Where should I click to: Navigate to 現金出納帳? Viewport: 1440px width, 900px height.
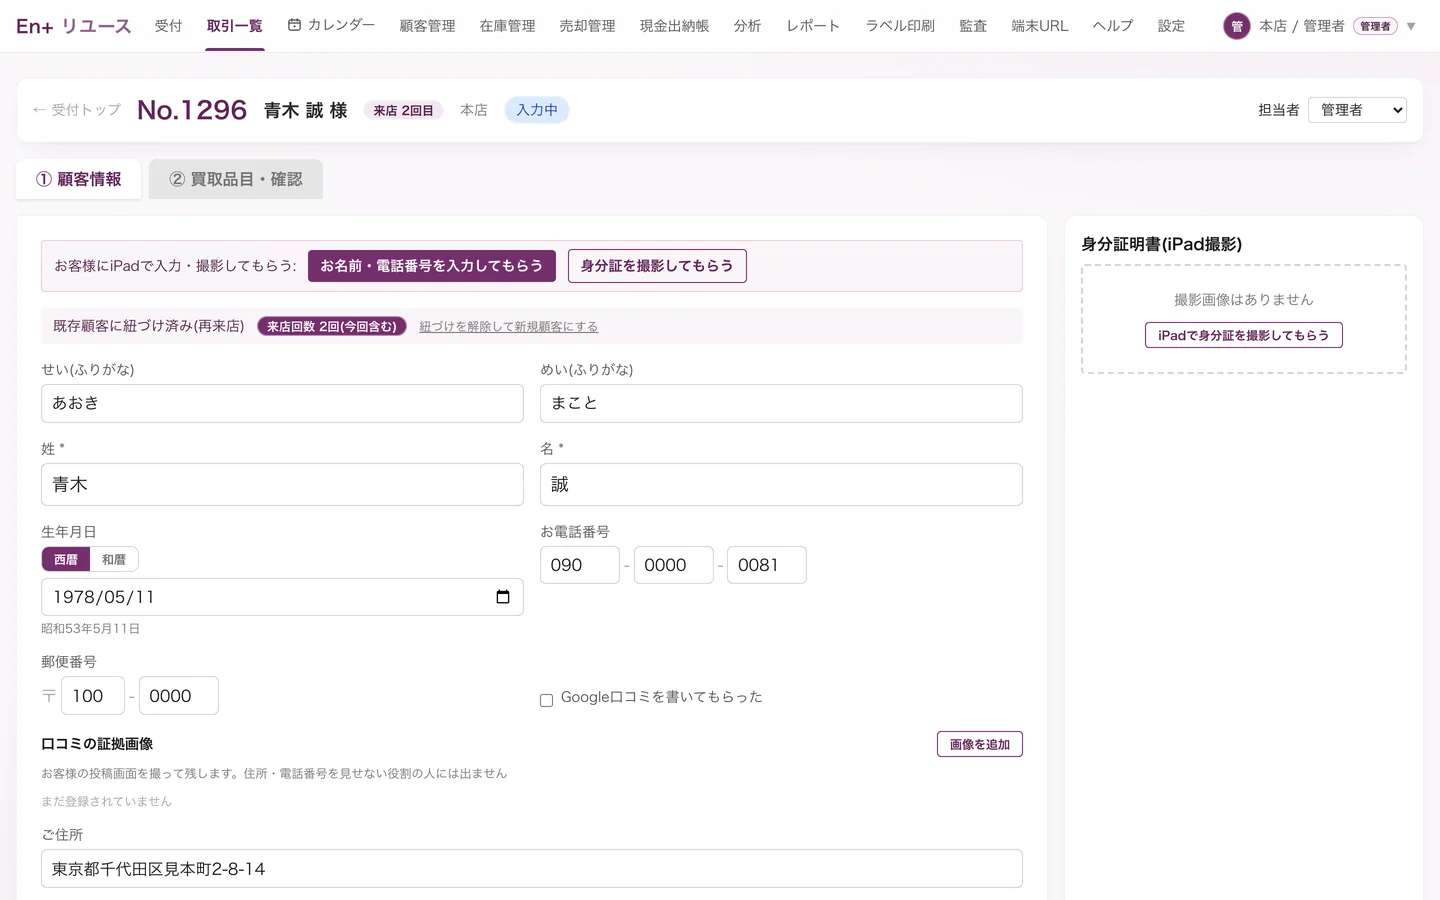coord(674,26)
